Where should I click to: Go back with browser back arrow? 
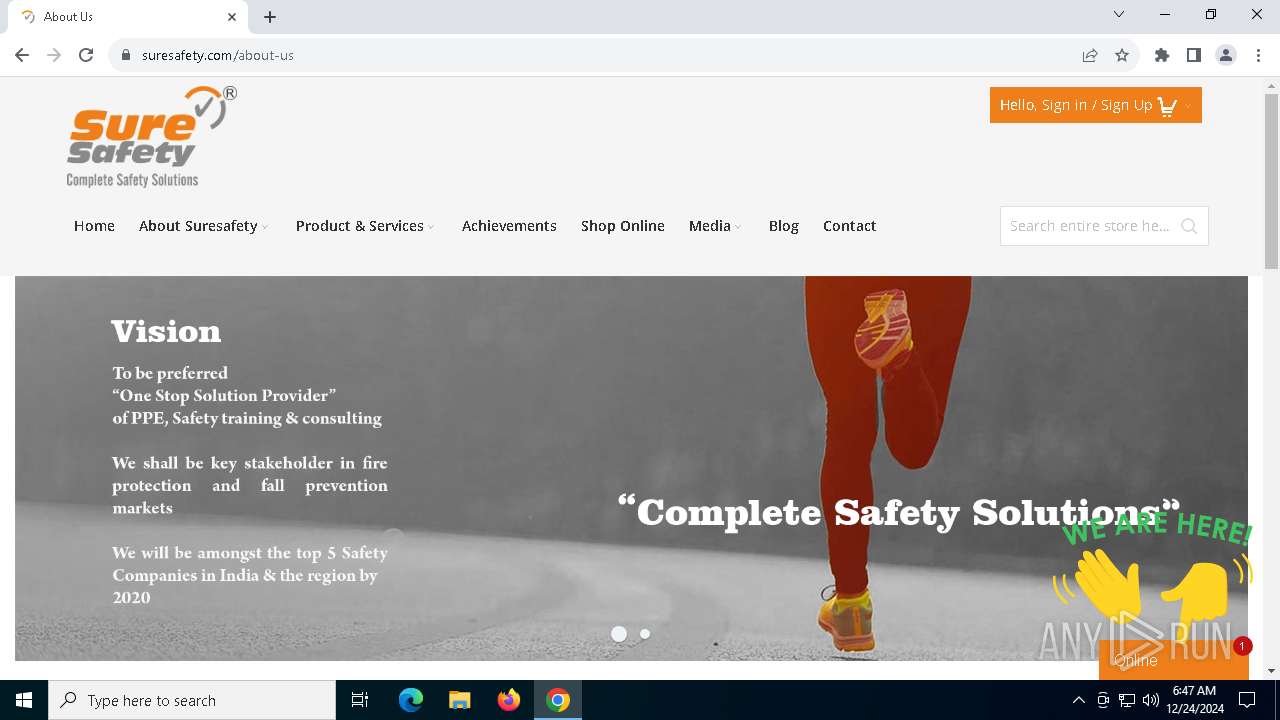[22, 55]
